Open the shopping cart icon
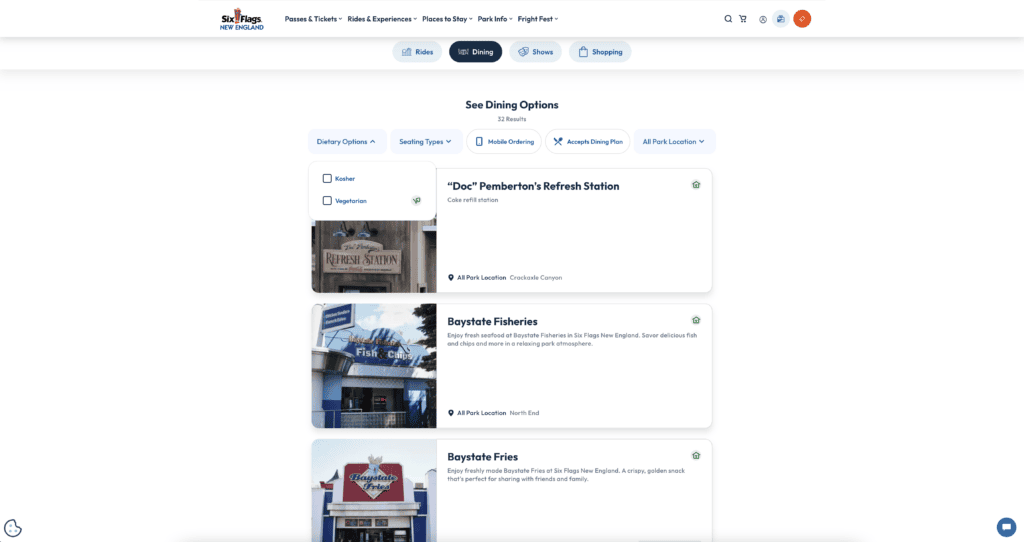 [x=743, y=19]
